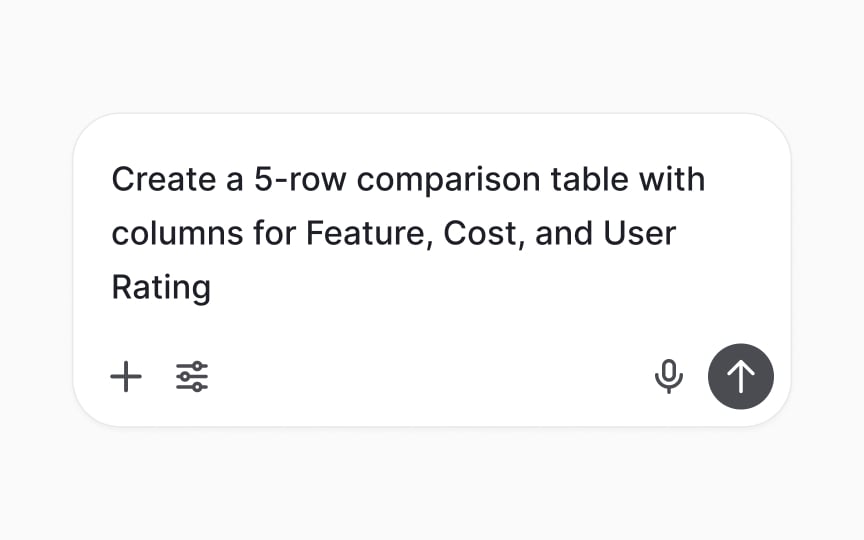The width and height of the screenshot is (864, 540).
Task: Open the tools sliders icon
Action: (x=192, y=377)
